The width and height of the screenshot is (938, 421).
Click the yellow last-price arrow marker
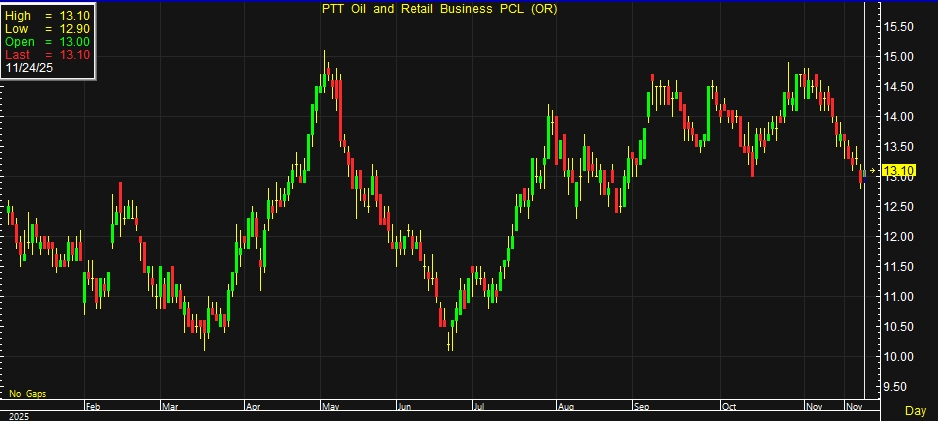pos(873,172)
